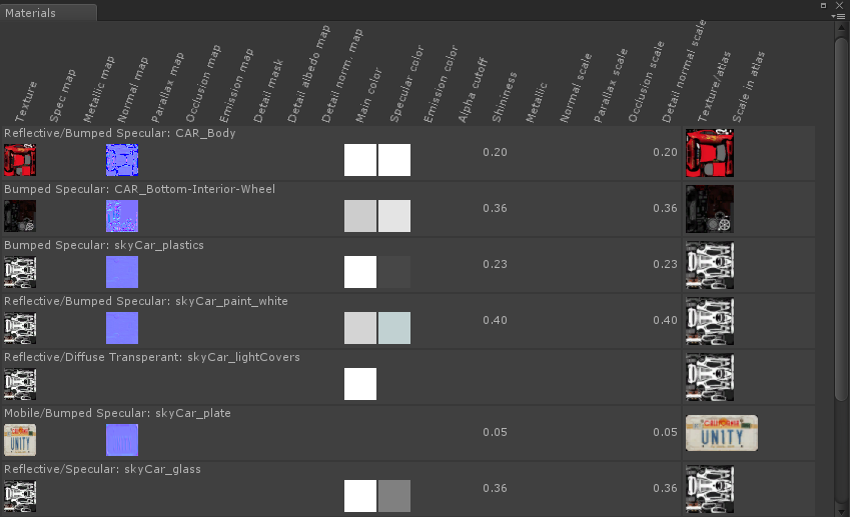Open CAR_Body main color swatch
Screen dimensions: 850x517
360,160
